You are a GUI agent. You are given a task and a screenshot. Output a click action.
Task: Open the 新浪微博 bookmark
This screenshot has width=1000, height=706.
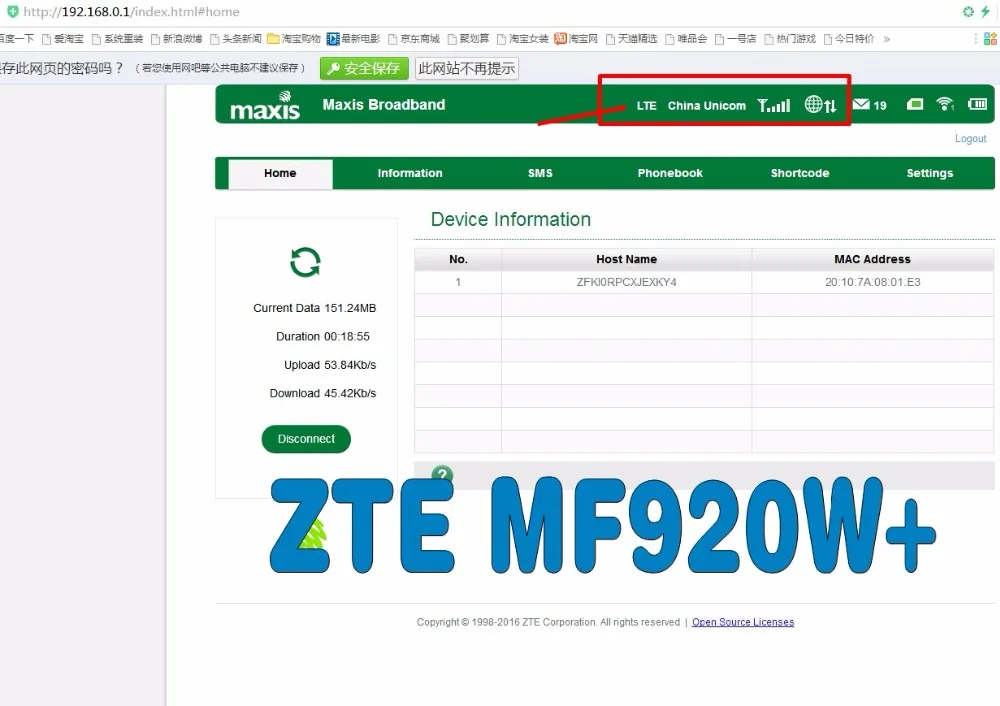177,39
